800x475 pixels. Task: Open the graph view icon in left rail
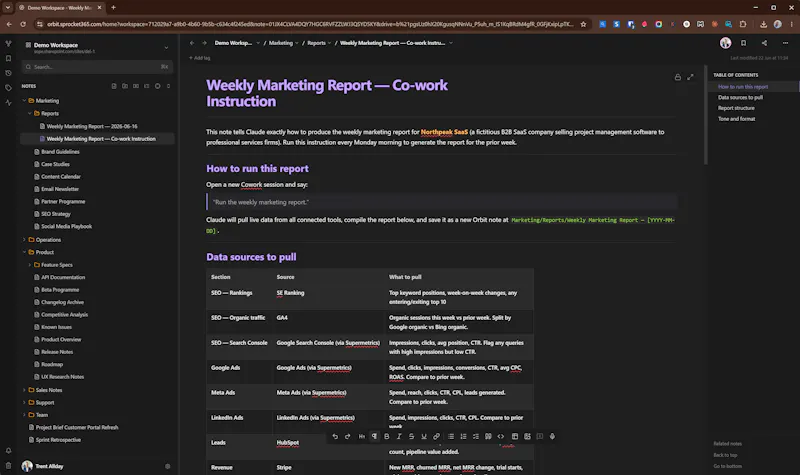[x=8, y=44]
